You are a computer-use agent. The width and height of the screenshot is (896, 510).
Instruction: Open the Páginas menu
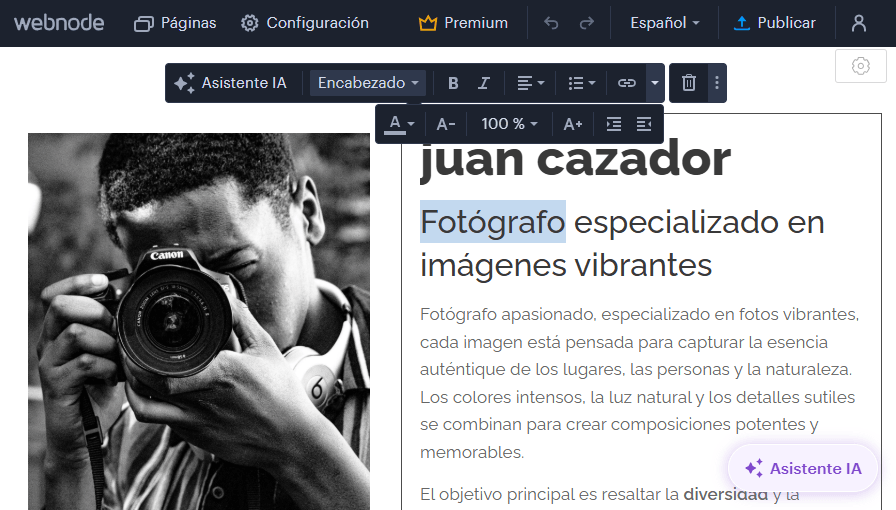(175, 23)
